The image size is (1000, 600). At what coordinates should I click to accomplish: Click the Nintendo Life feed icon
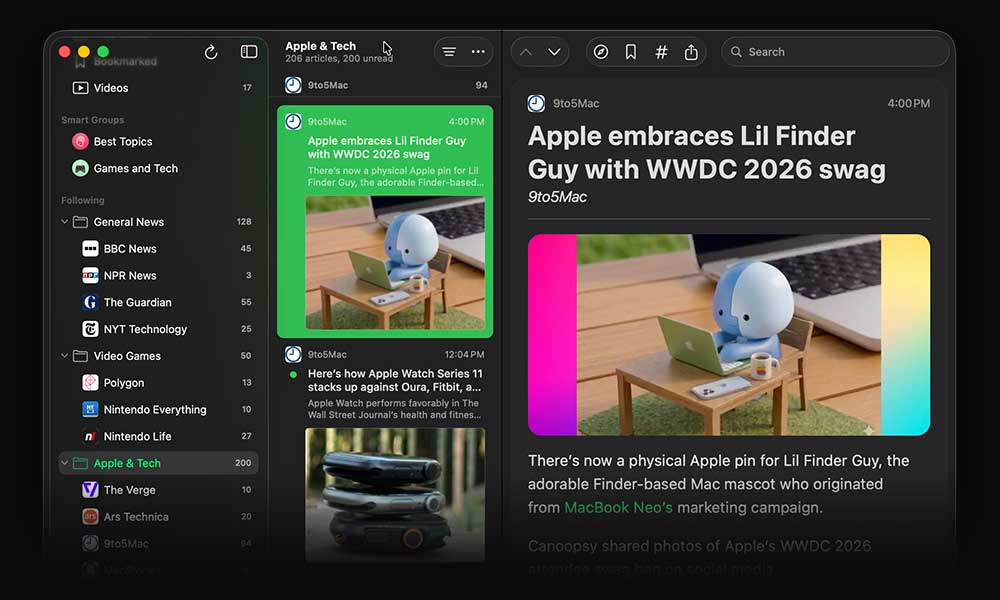coord(91,436)
